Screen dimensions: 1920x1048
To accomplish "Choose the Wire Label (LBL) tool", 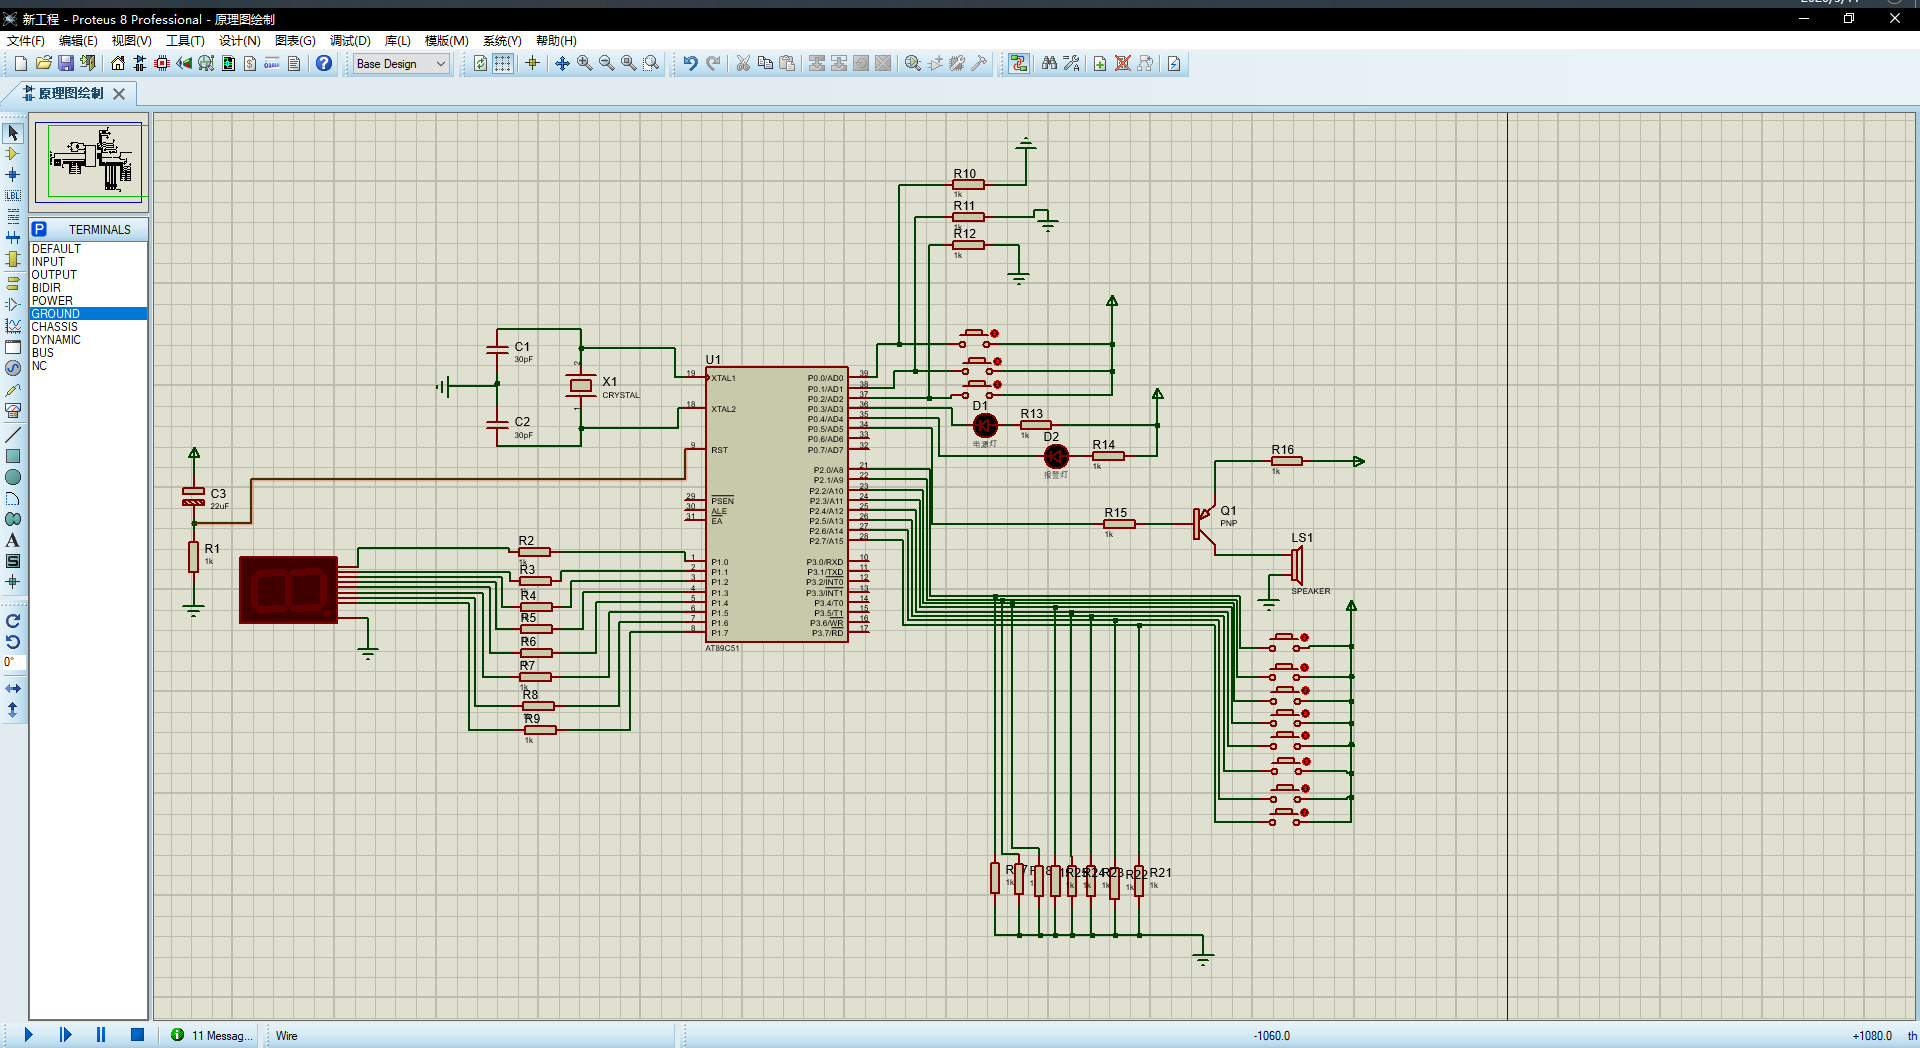I will click(13, 196).
